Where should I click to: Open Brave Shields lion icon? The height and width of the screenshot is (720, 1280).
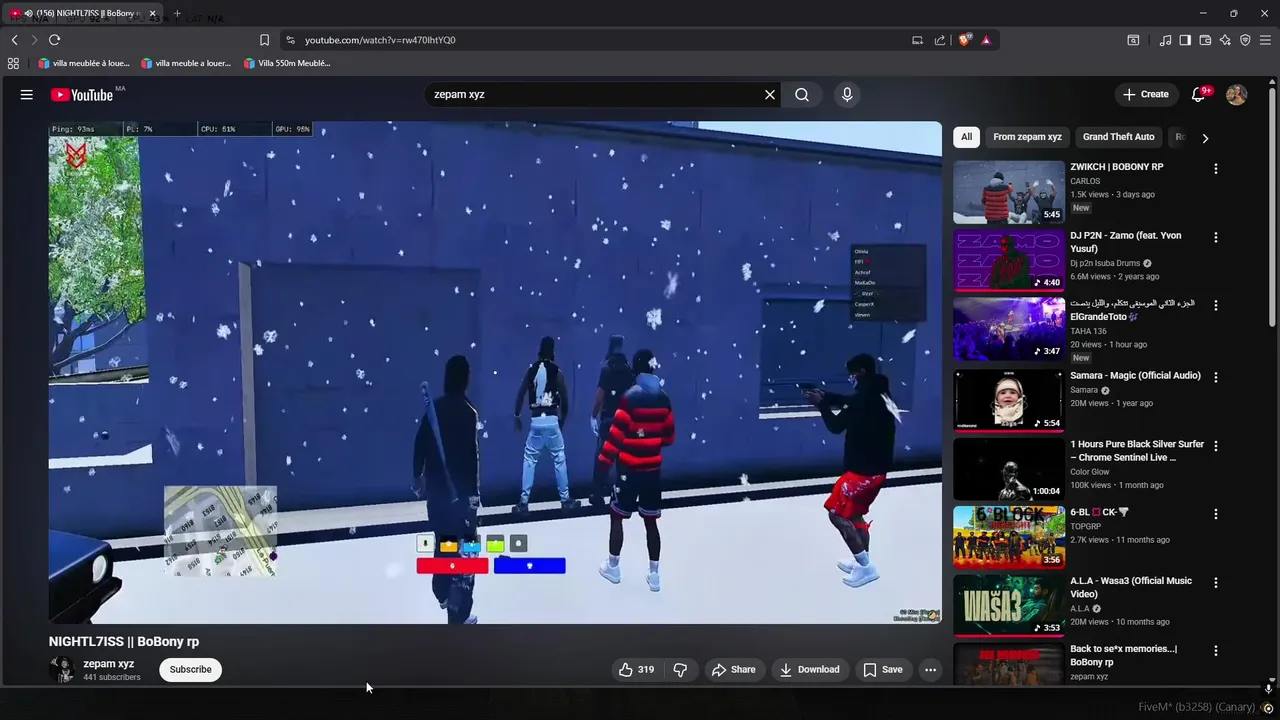click(965, 40)
